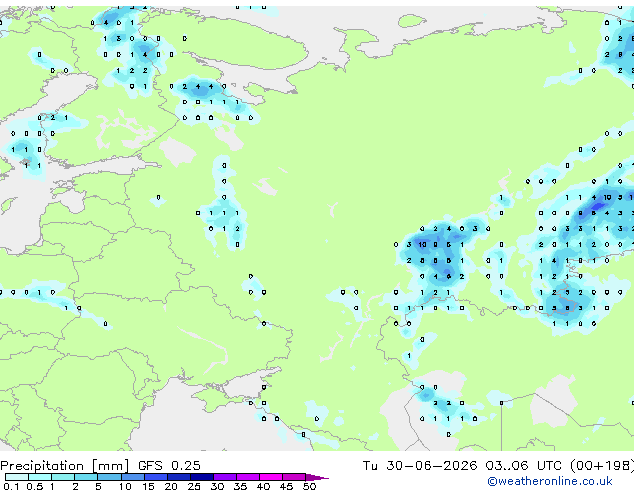Click the legend scale label '20'
Screen dimensions: 634x490
[x=171, y=486]
